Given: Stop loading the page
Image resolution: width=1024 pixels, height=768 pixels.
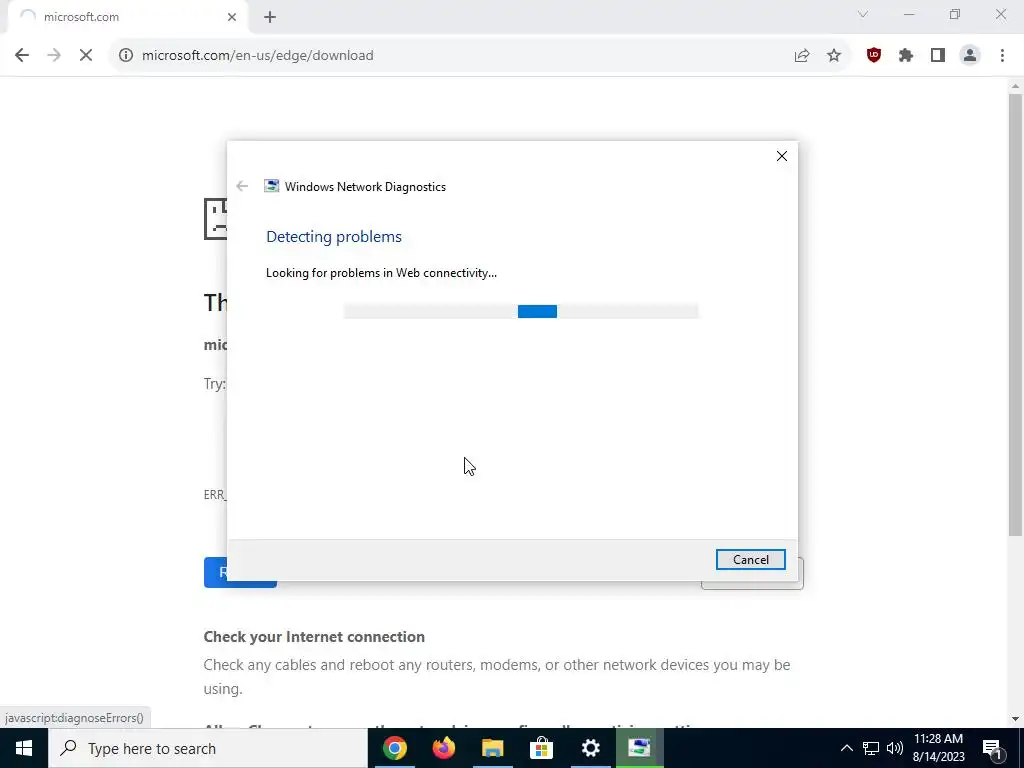Looking at the screenshot, I should pos(86,56).
